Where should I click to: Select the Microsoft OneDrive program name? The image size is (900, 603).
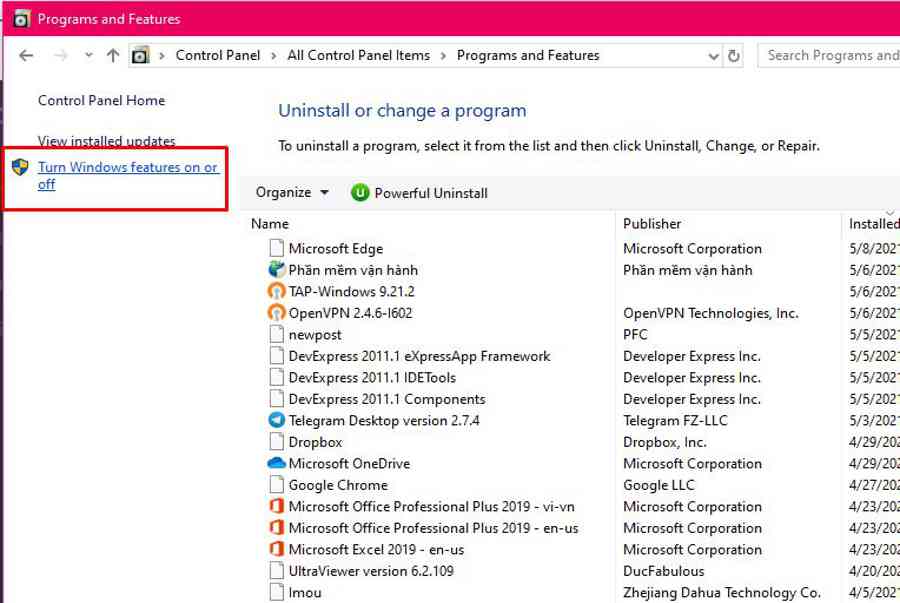[349, 464]
